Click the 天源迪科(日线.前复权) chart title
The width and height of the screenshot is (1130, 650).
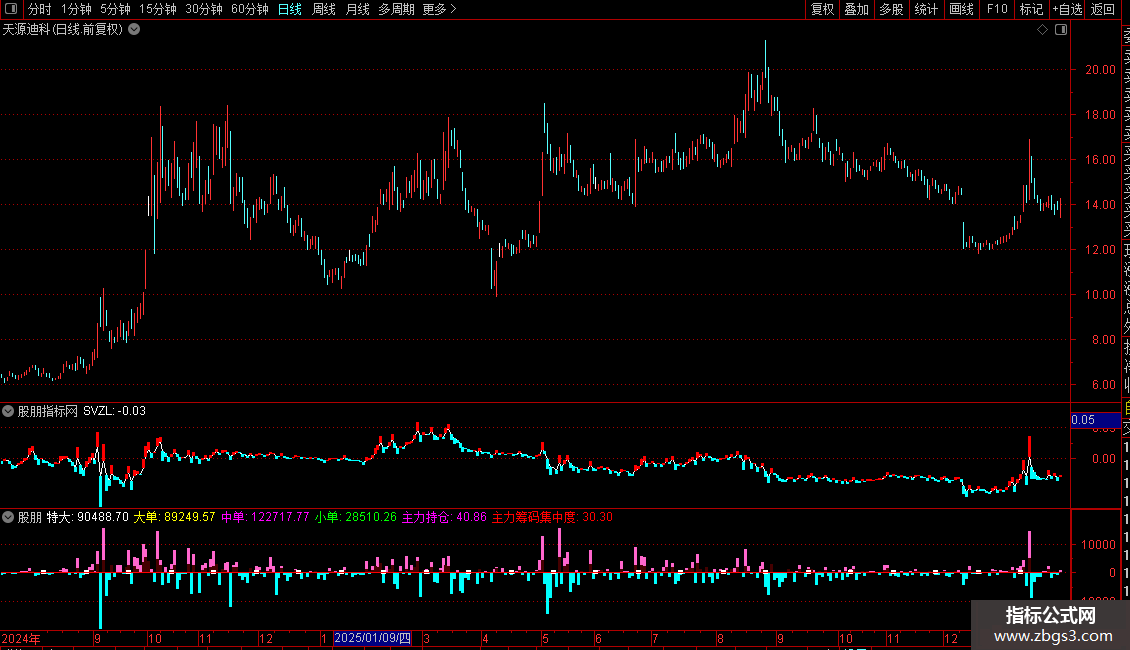[x=63, y=30]
